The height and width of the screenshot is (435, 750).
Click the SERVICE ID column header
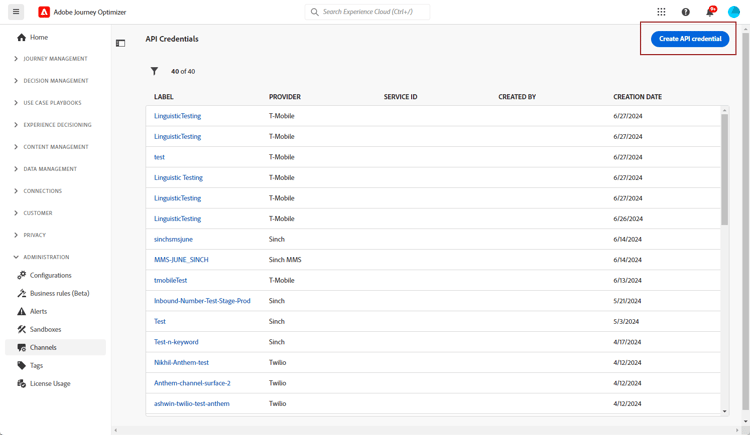point(400,97)
